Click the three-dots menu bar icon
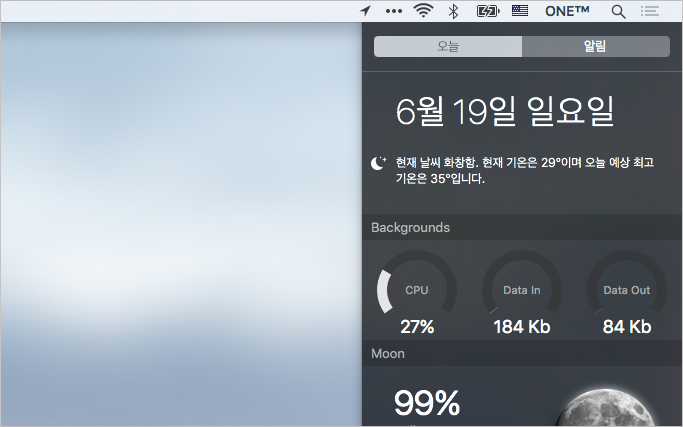The image size is (683, 427). (x=394, y=11)
